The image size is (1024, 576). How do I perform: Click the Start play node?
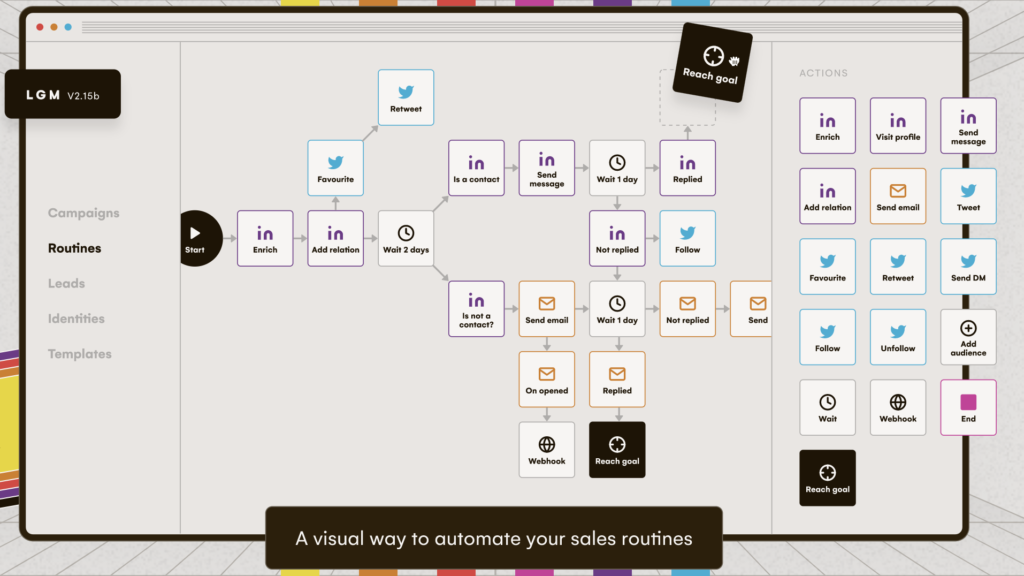pyautogui.click(x=200, y=238)
